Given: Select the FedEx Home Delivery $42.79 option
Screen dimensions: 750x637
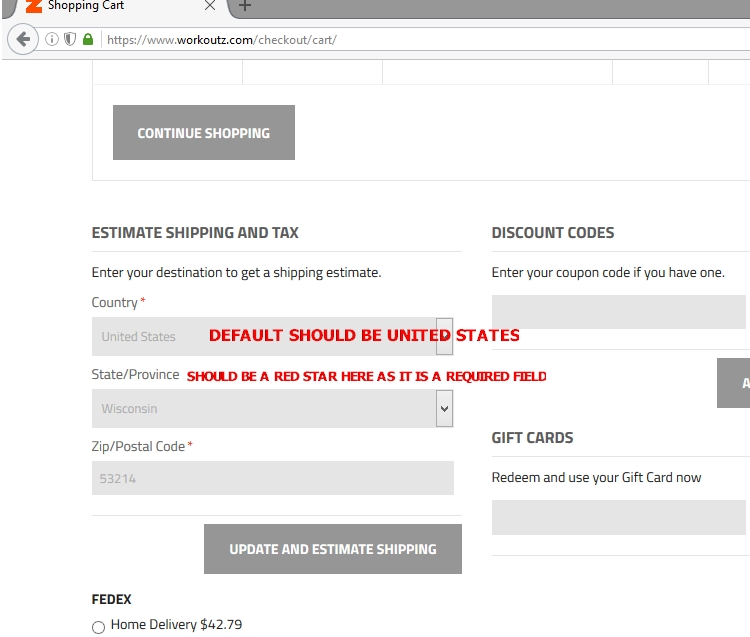Looking at the screenshot, I should [x=99, y=627].
